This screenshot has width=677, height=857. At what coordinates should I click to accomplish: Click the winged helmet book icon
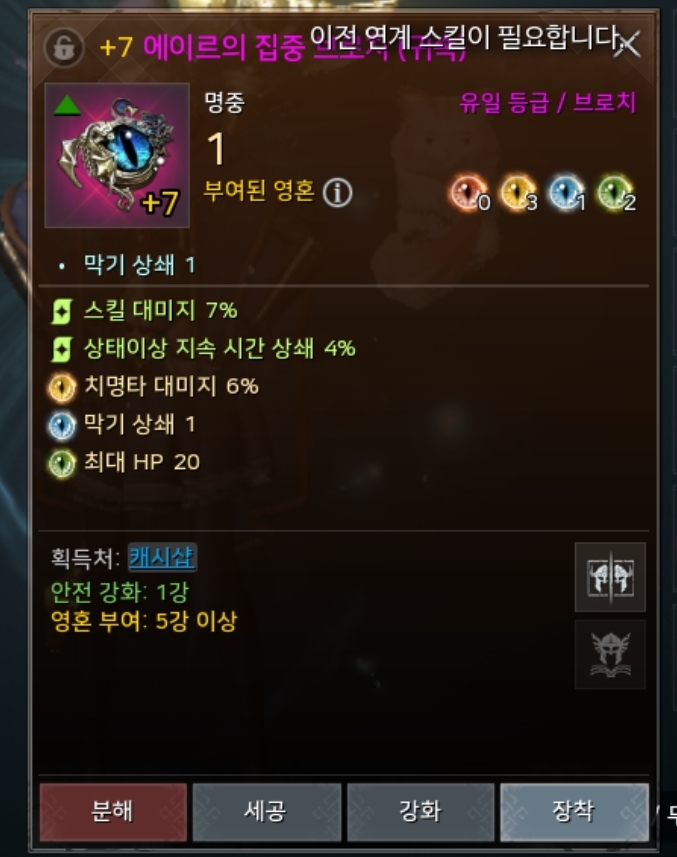[x=610, y=654]
